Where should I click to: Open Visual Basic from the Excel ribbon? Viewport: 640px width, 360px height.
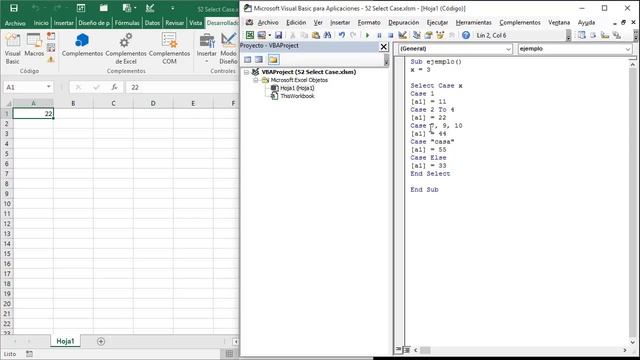point(12,49)
